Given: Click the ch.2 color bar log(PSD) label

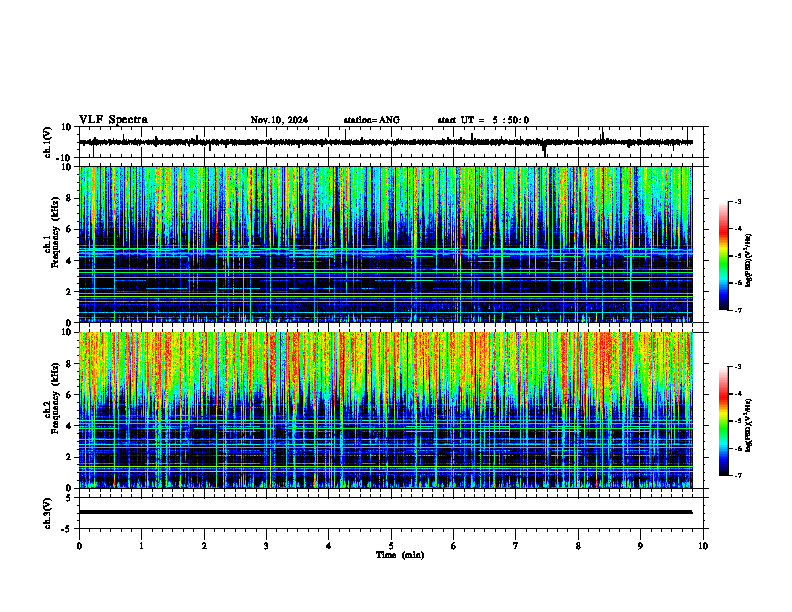Looking at the screenshot, I should [x=748, y=425].
